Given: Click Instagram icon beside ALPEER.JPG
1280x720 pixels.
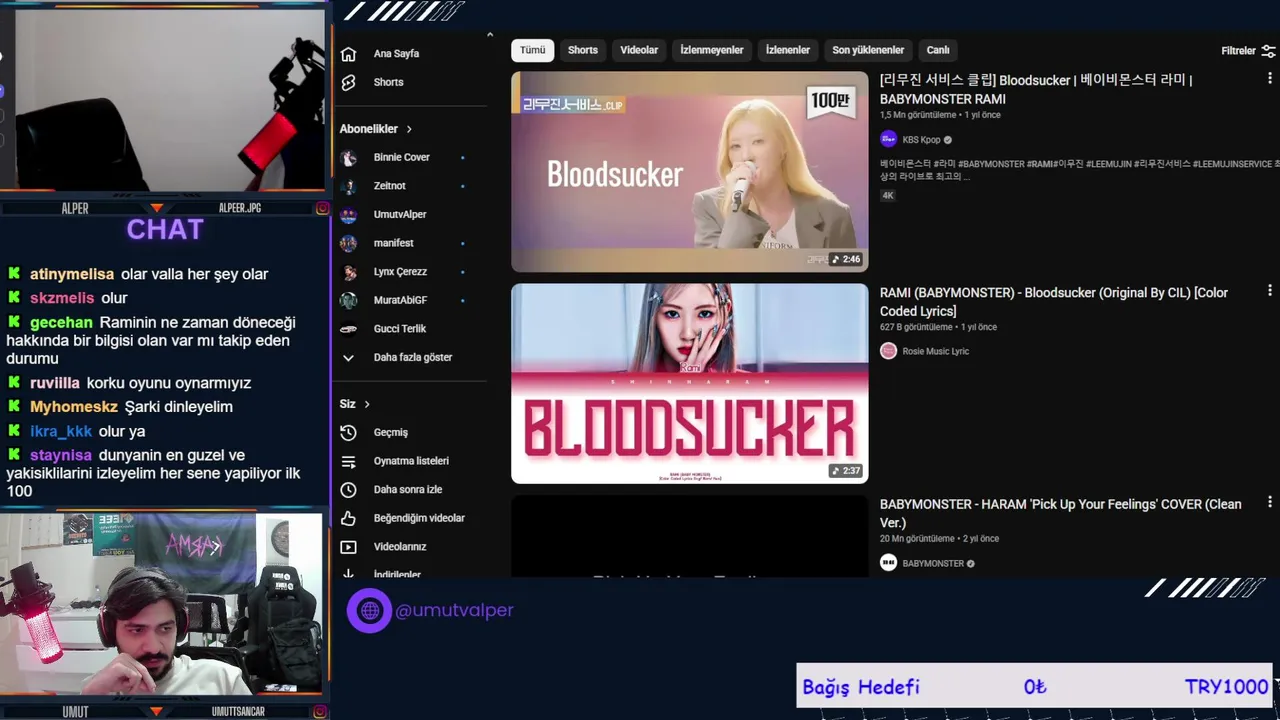Looking at the screenshot, I should [x=322, y=208].
